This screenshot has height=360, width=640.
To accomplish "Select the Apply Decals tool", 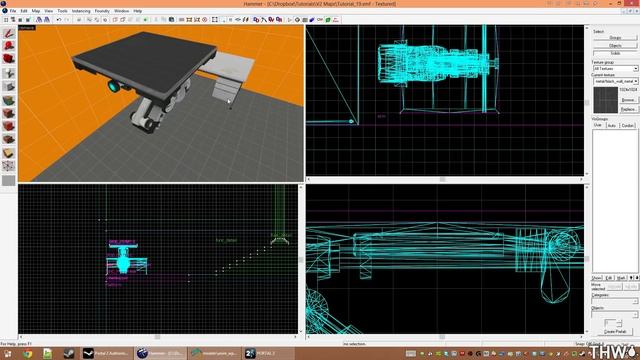I will pos(9,126).
